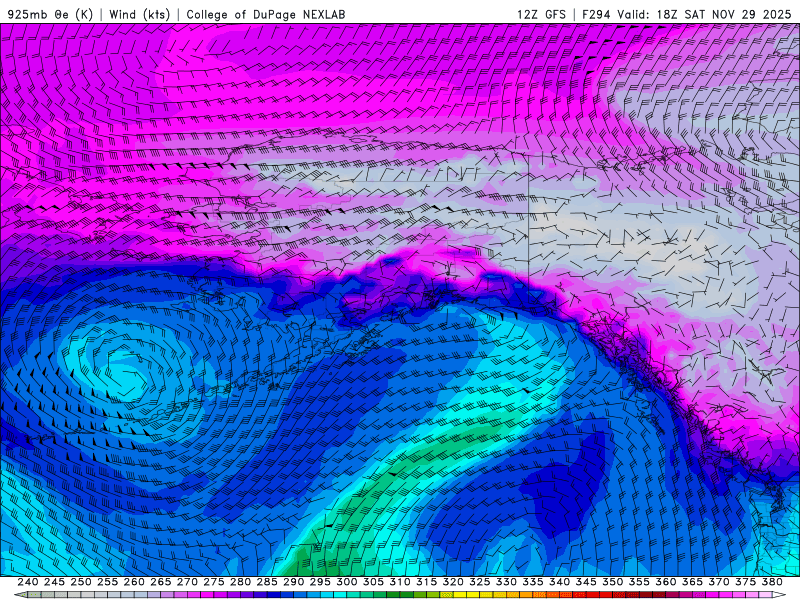This screenshot has height=600, width=800.
Task: Click the 270 value on the color scale
Action: [187, 582]
